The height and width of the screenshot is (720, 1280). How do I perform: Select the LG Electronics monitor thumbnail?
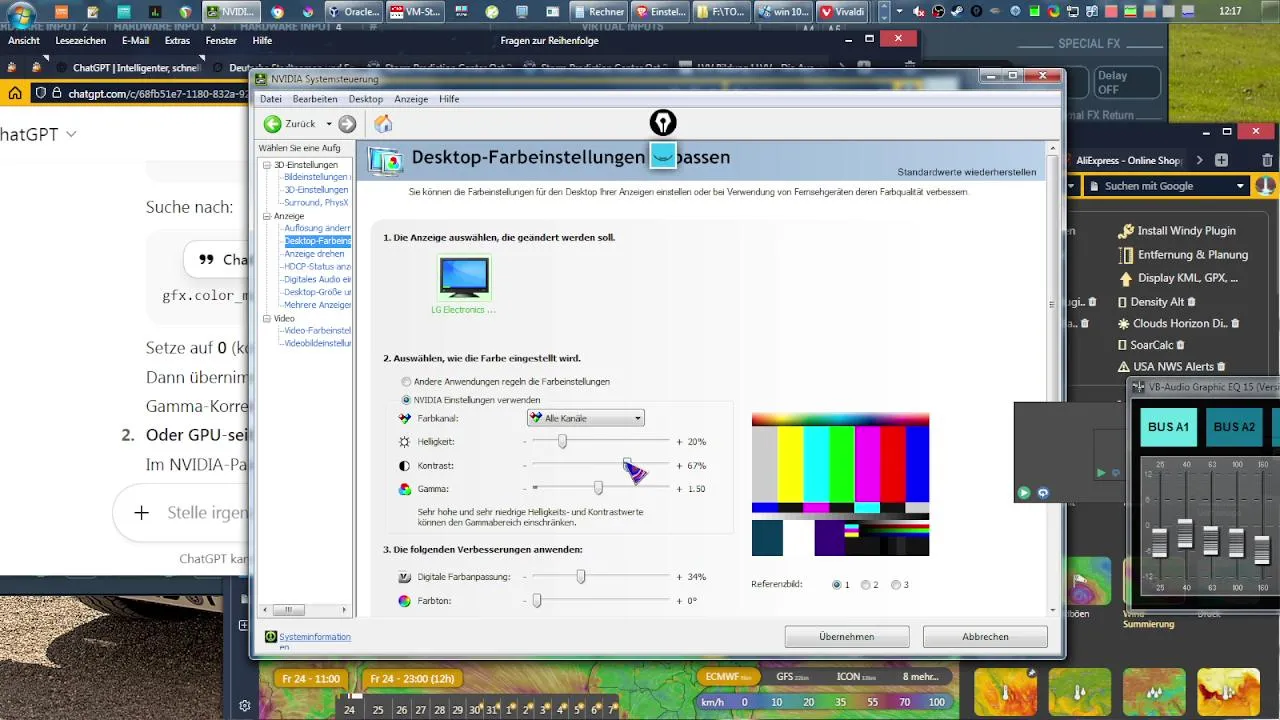pyautogui.click(x=464, y=278)
